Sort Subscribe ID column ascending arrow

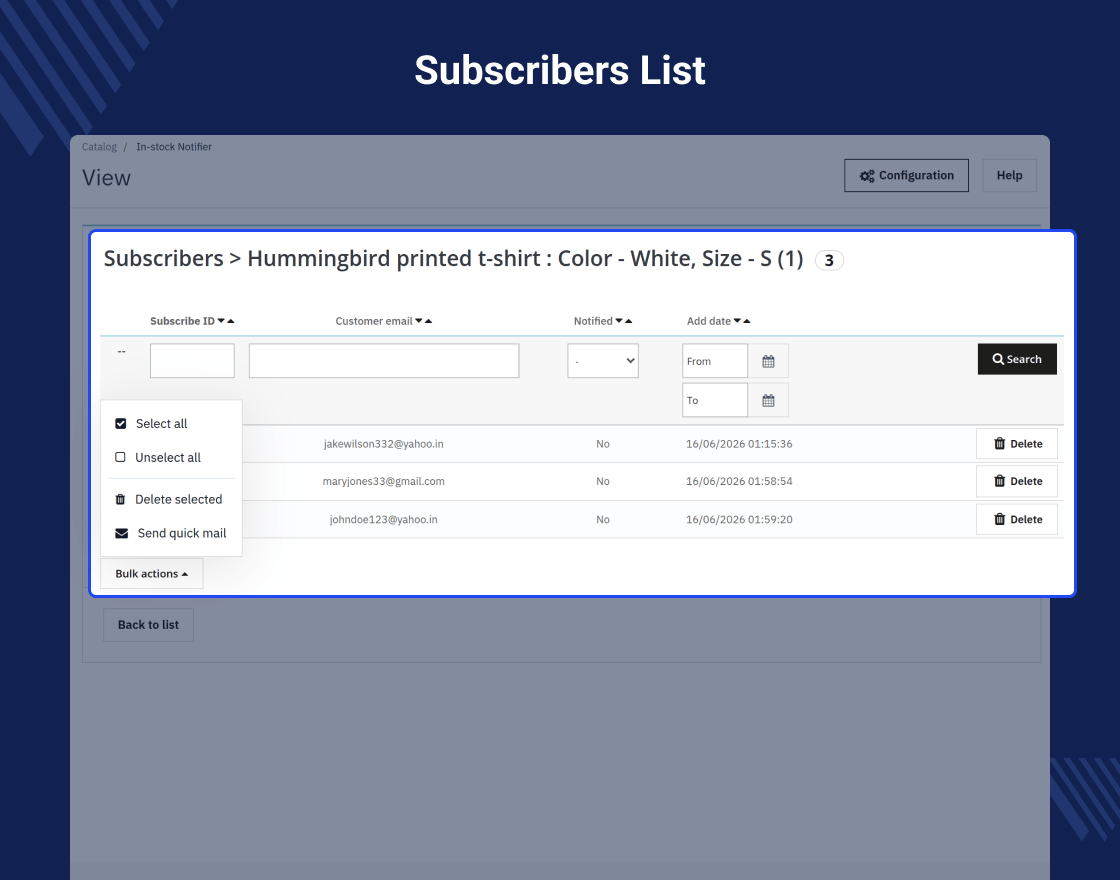(x=231, y=321)
